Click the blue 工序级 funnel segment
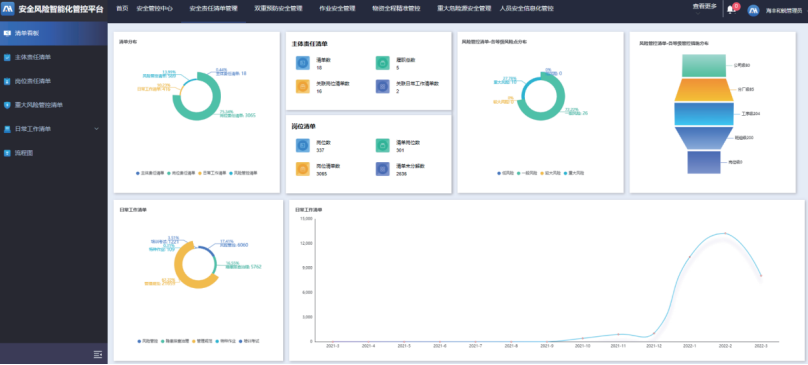 pyautogui.click(x=703, y=114)
